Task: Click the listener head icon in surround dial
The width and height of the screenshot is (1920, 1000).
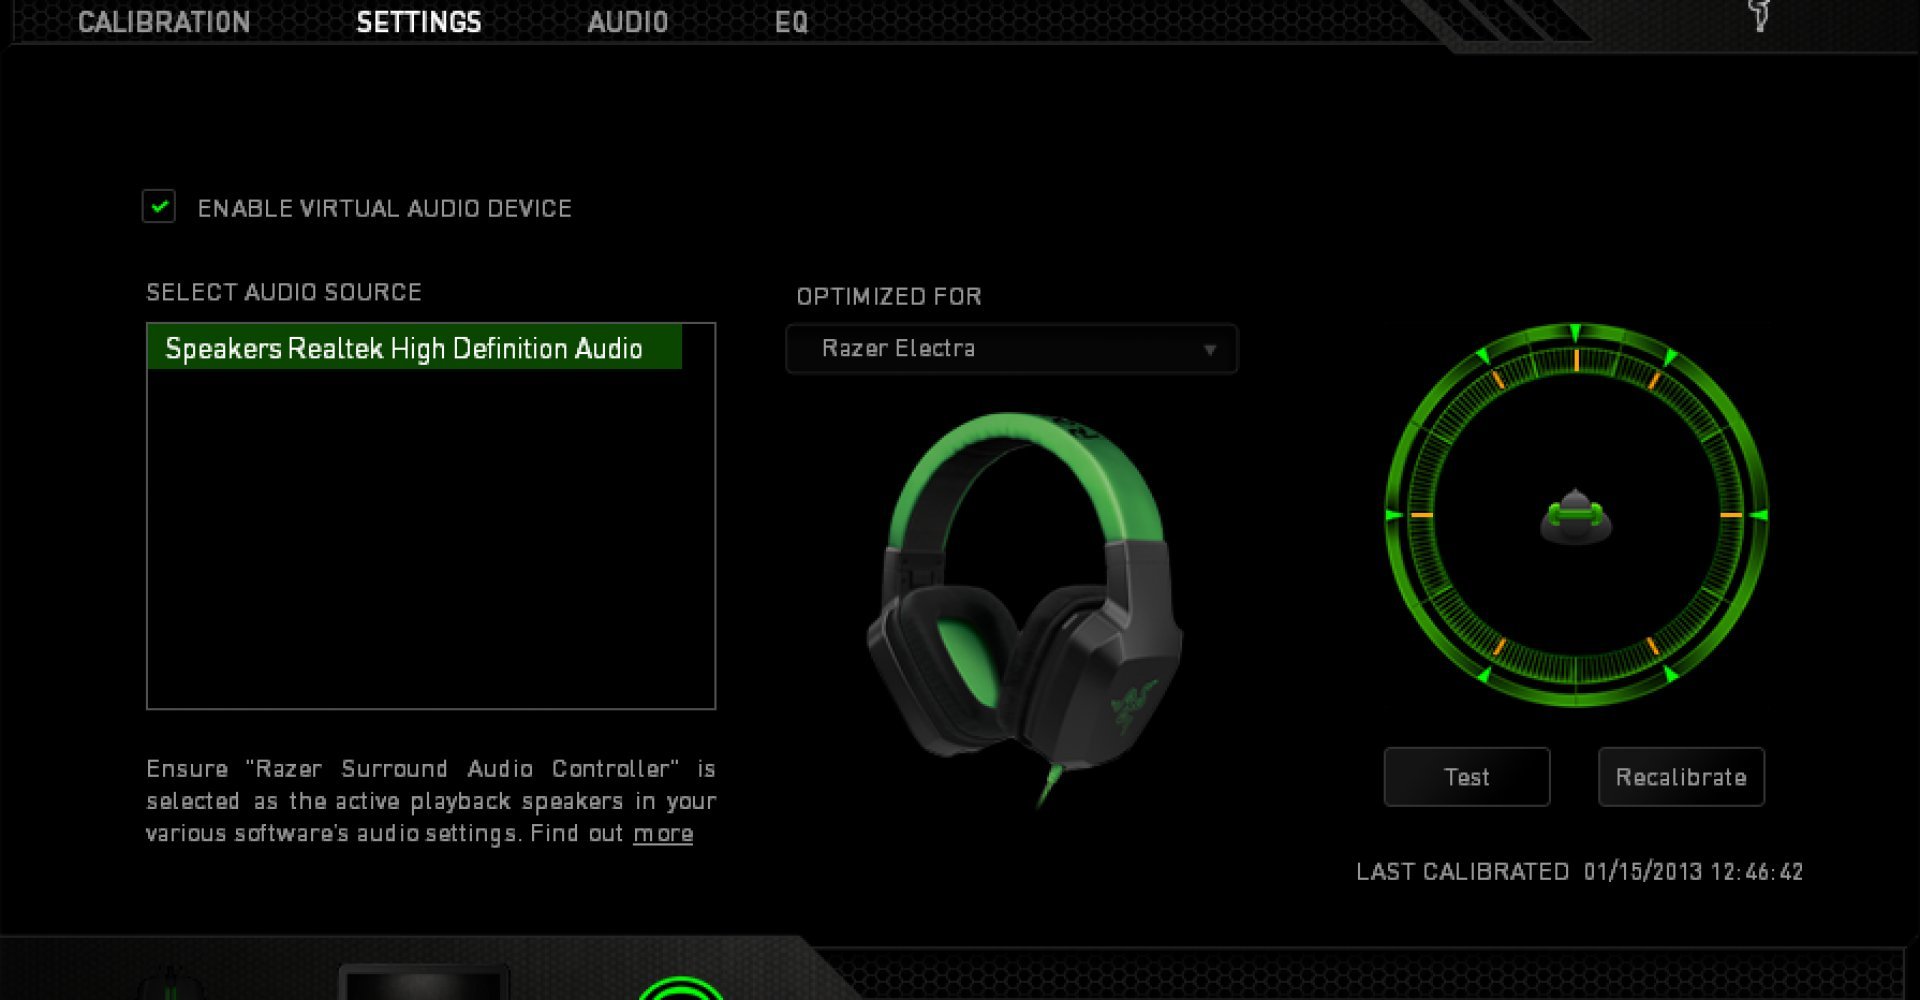Action: click(x=1575, y=516)
